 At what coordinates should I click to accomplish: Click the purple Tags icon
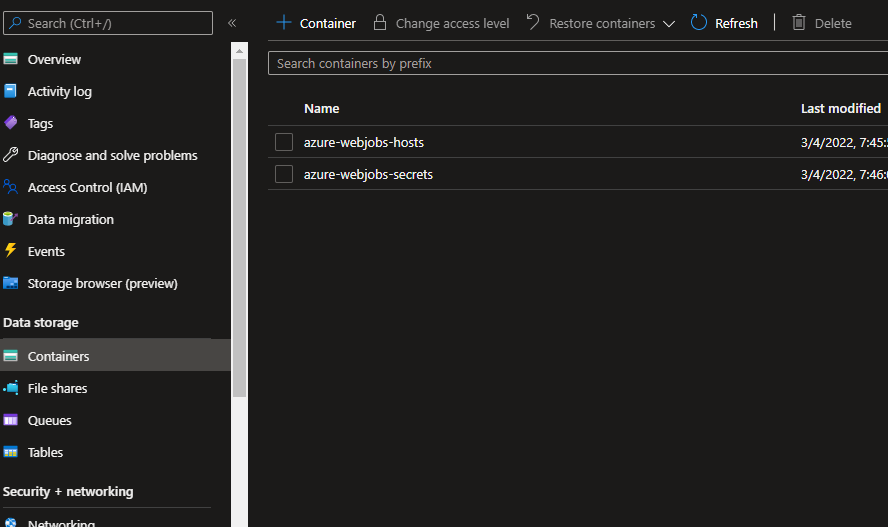click(10, 123)
